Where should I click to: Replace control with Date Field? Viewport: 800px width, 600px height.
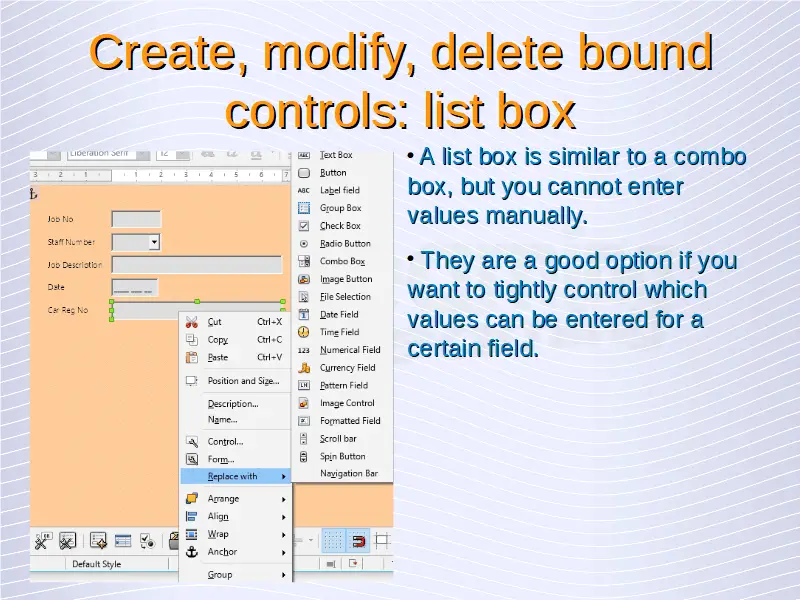pos(342,314)
